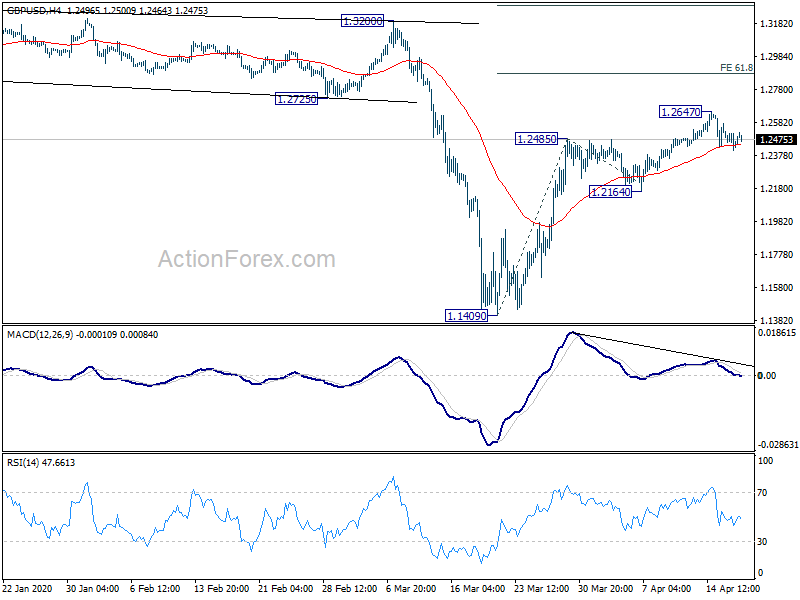Click the FE 61.8 projection label
Image resolution: width=800 pixels, height=600 pixels.
(736, 67)
